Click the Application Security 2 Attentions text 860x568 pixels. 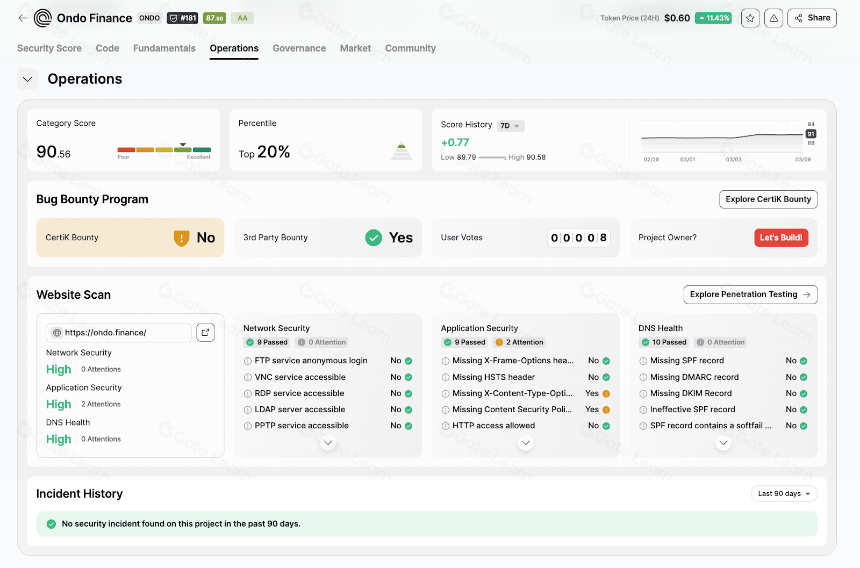(x=101, y=404)
